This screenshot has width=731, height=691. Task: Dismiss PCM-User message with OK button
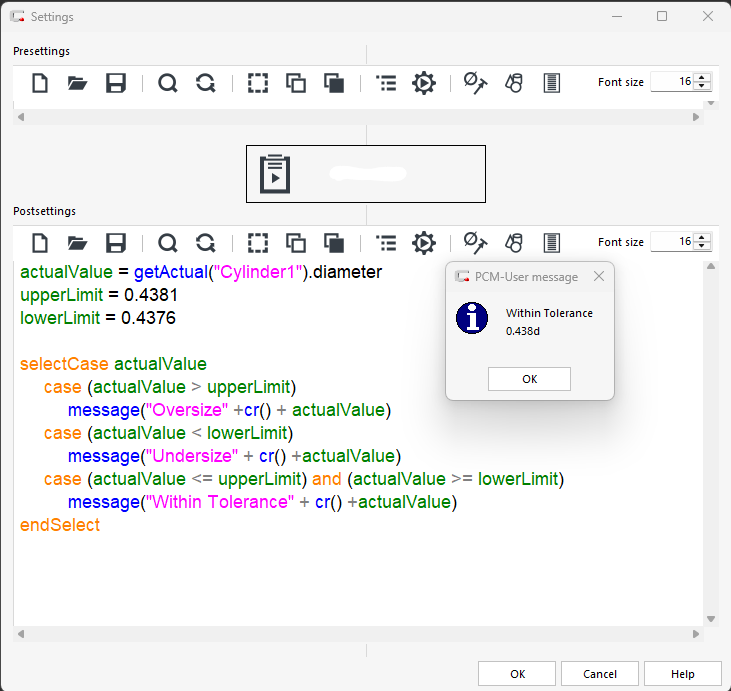point(529,379)
